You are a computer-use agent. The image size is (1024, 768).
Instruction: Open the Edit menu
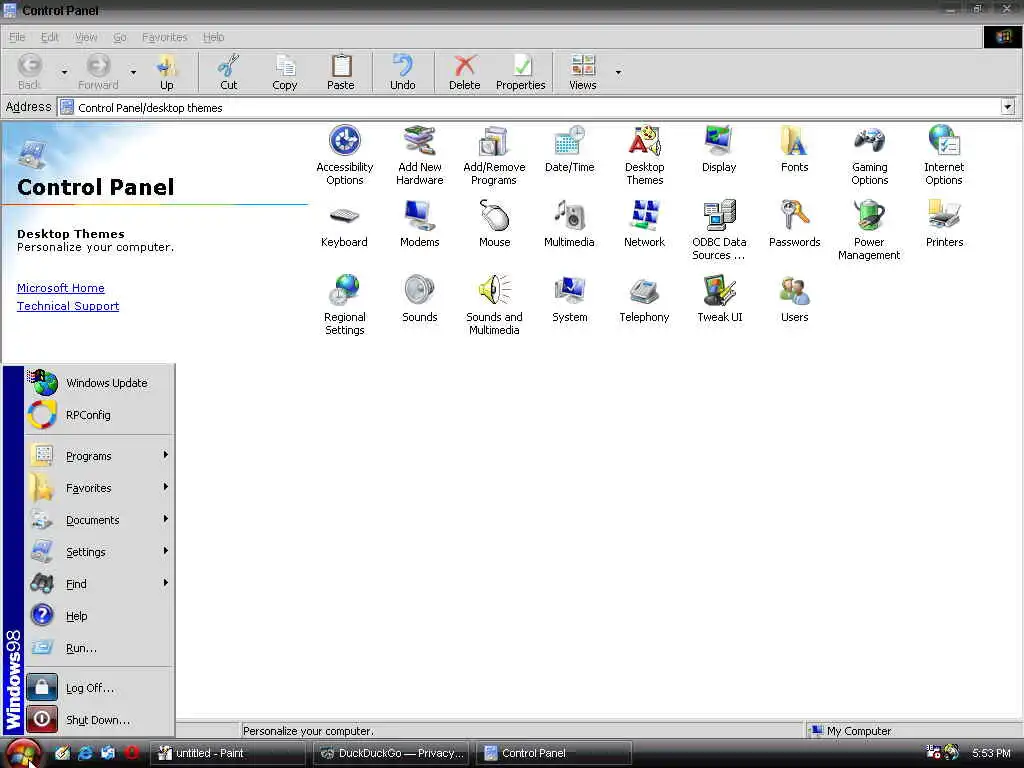click(x=50, y=37)
